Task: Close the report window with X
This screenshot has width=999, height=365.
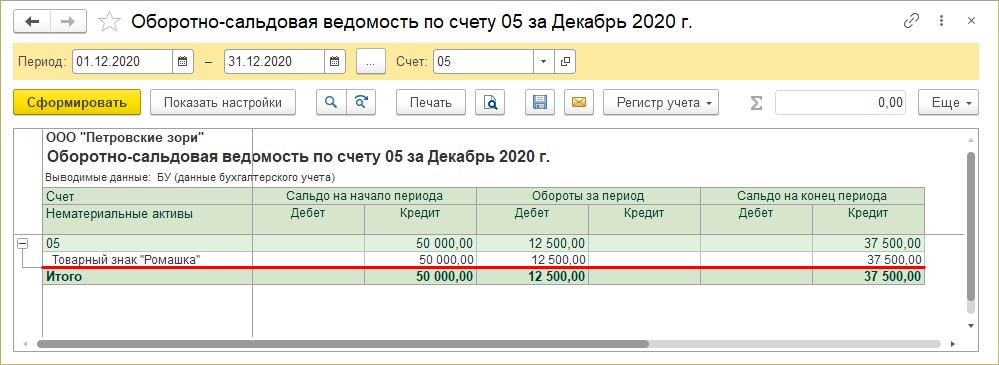Action: point(971,21)
